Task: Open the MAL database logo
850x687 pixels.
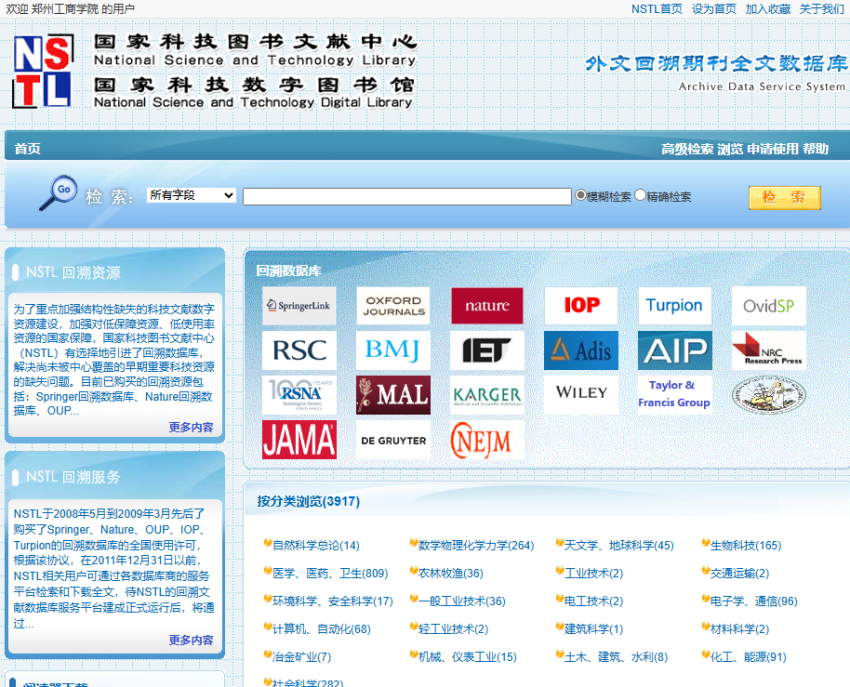Action: pyautogui.click(x=394, y=395)
